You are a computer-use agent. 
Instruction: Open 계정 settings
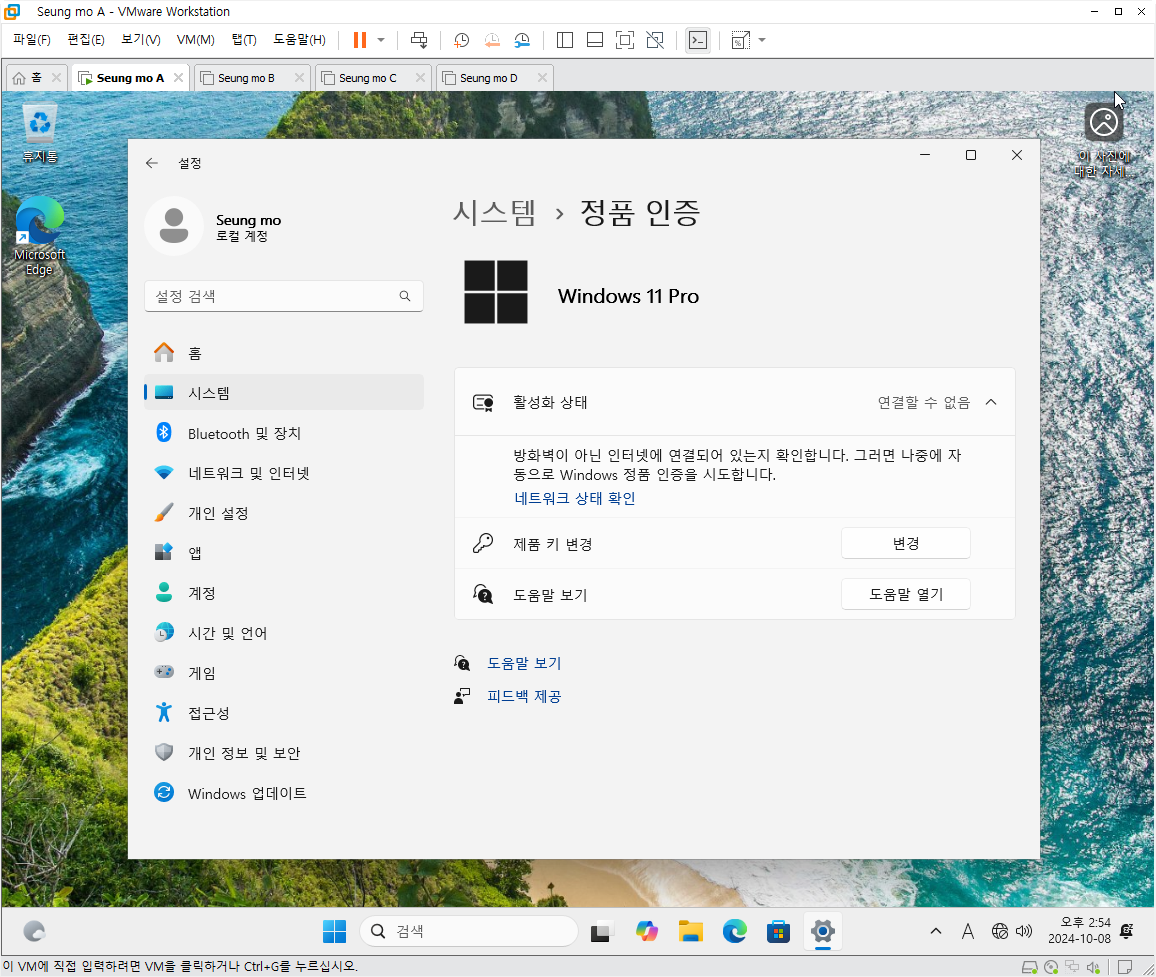[284, 593]
